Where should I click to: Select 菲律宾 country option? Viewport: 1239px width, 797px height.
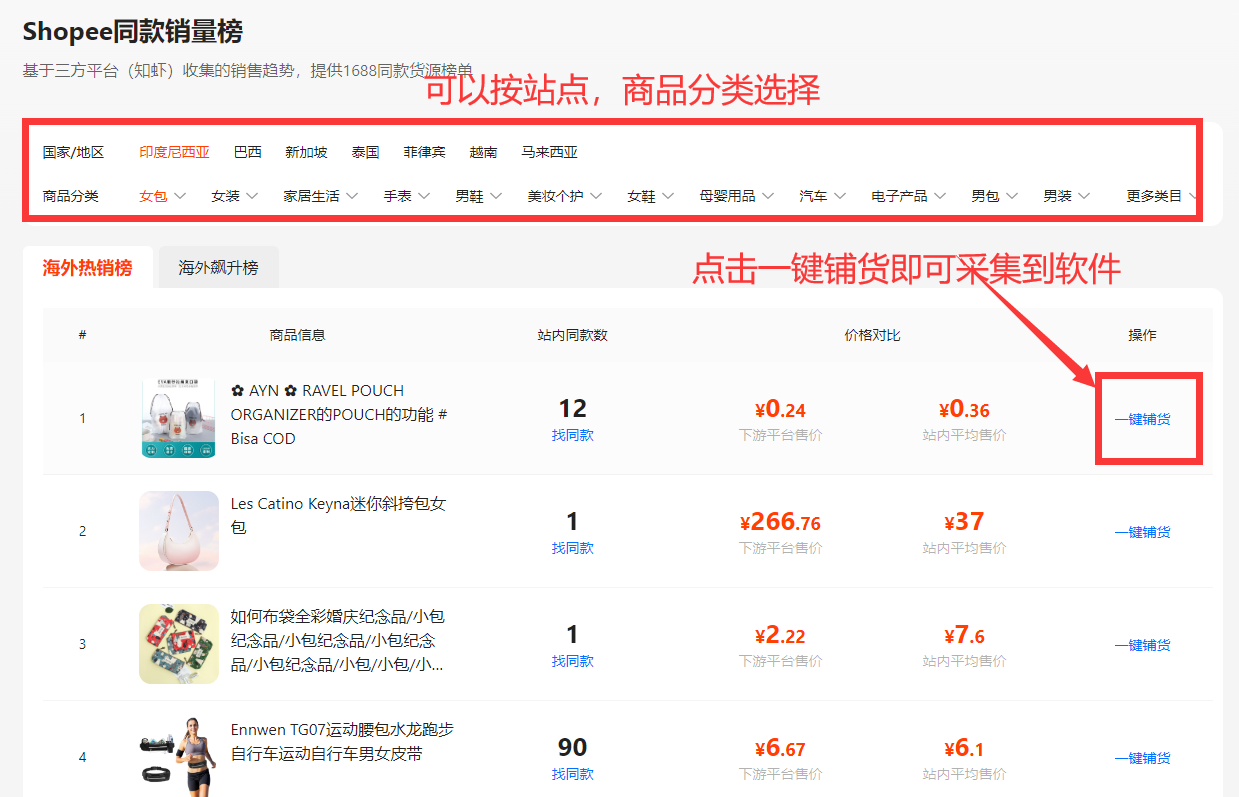pyautogui.click(x=424, y=152)
